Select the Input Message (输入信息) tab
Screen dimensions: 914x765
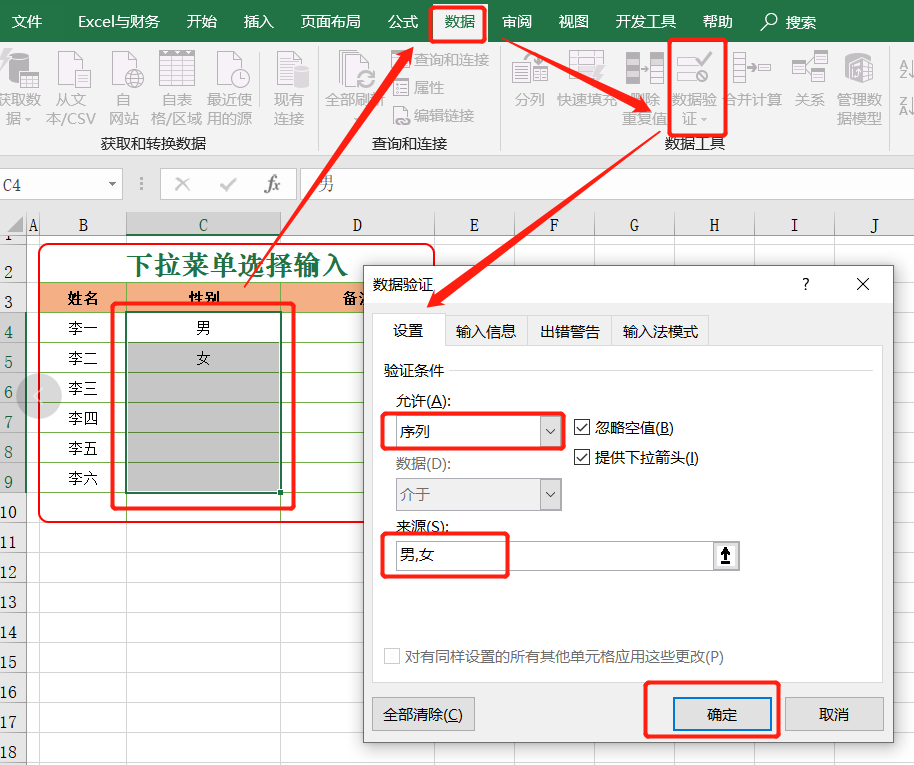click(486, 331)
